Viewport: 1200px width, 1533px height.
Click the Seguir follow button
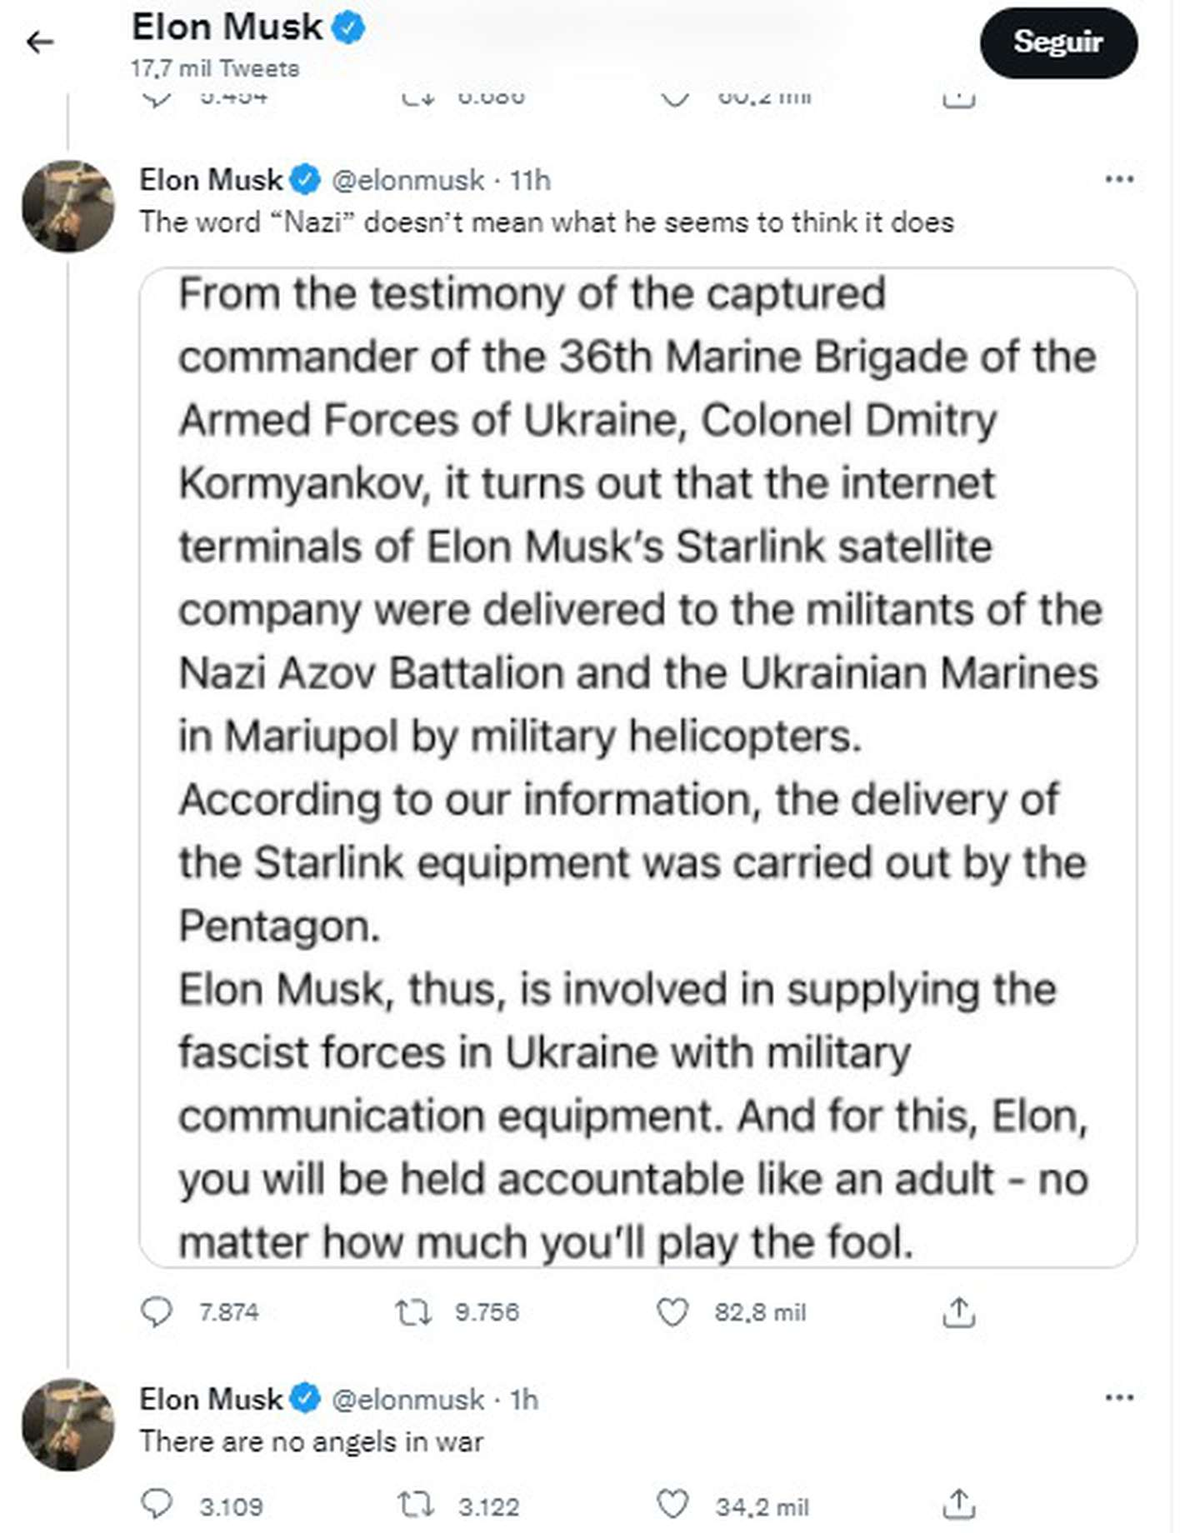1058,42
